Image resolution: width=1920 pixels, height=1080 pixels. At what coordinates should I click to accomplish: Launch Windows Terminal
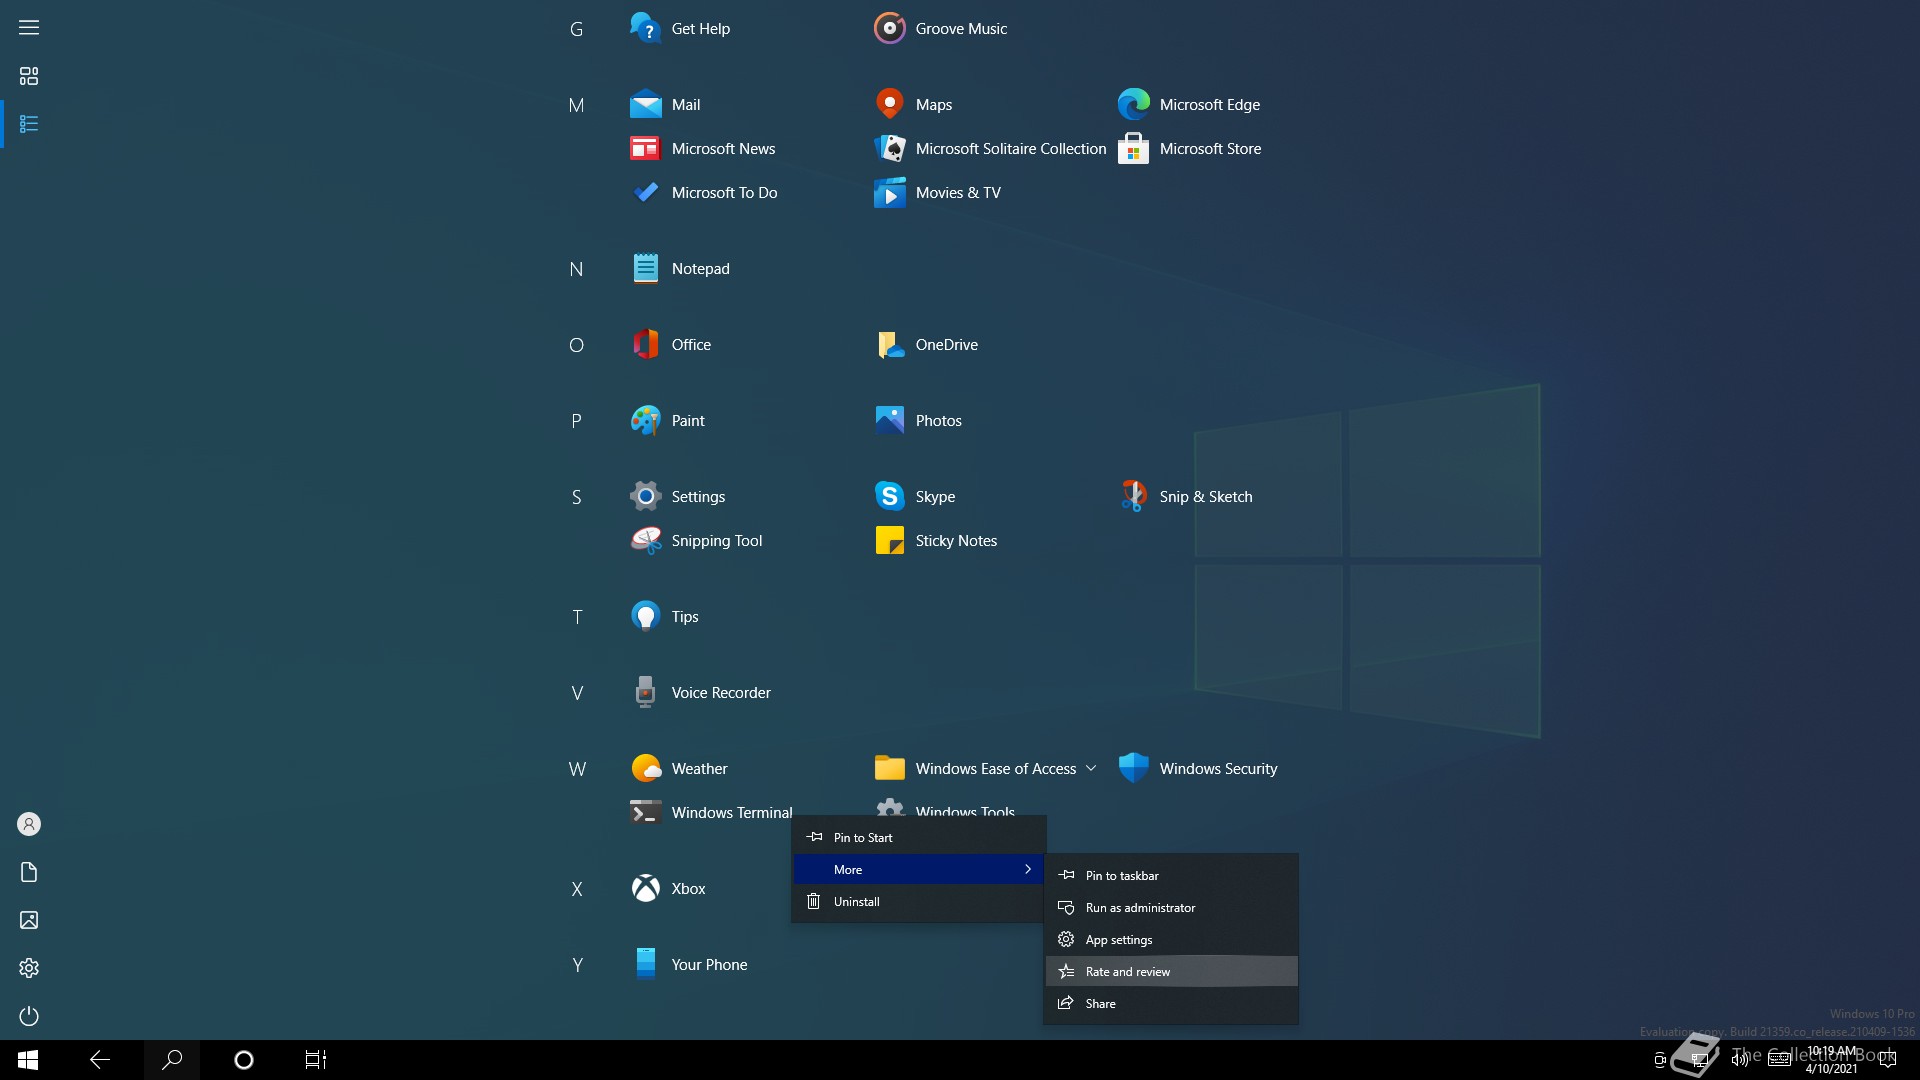(711, 812)
